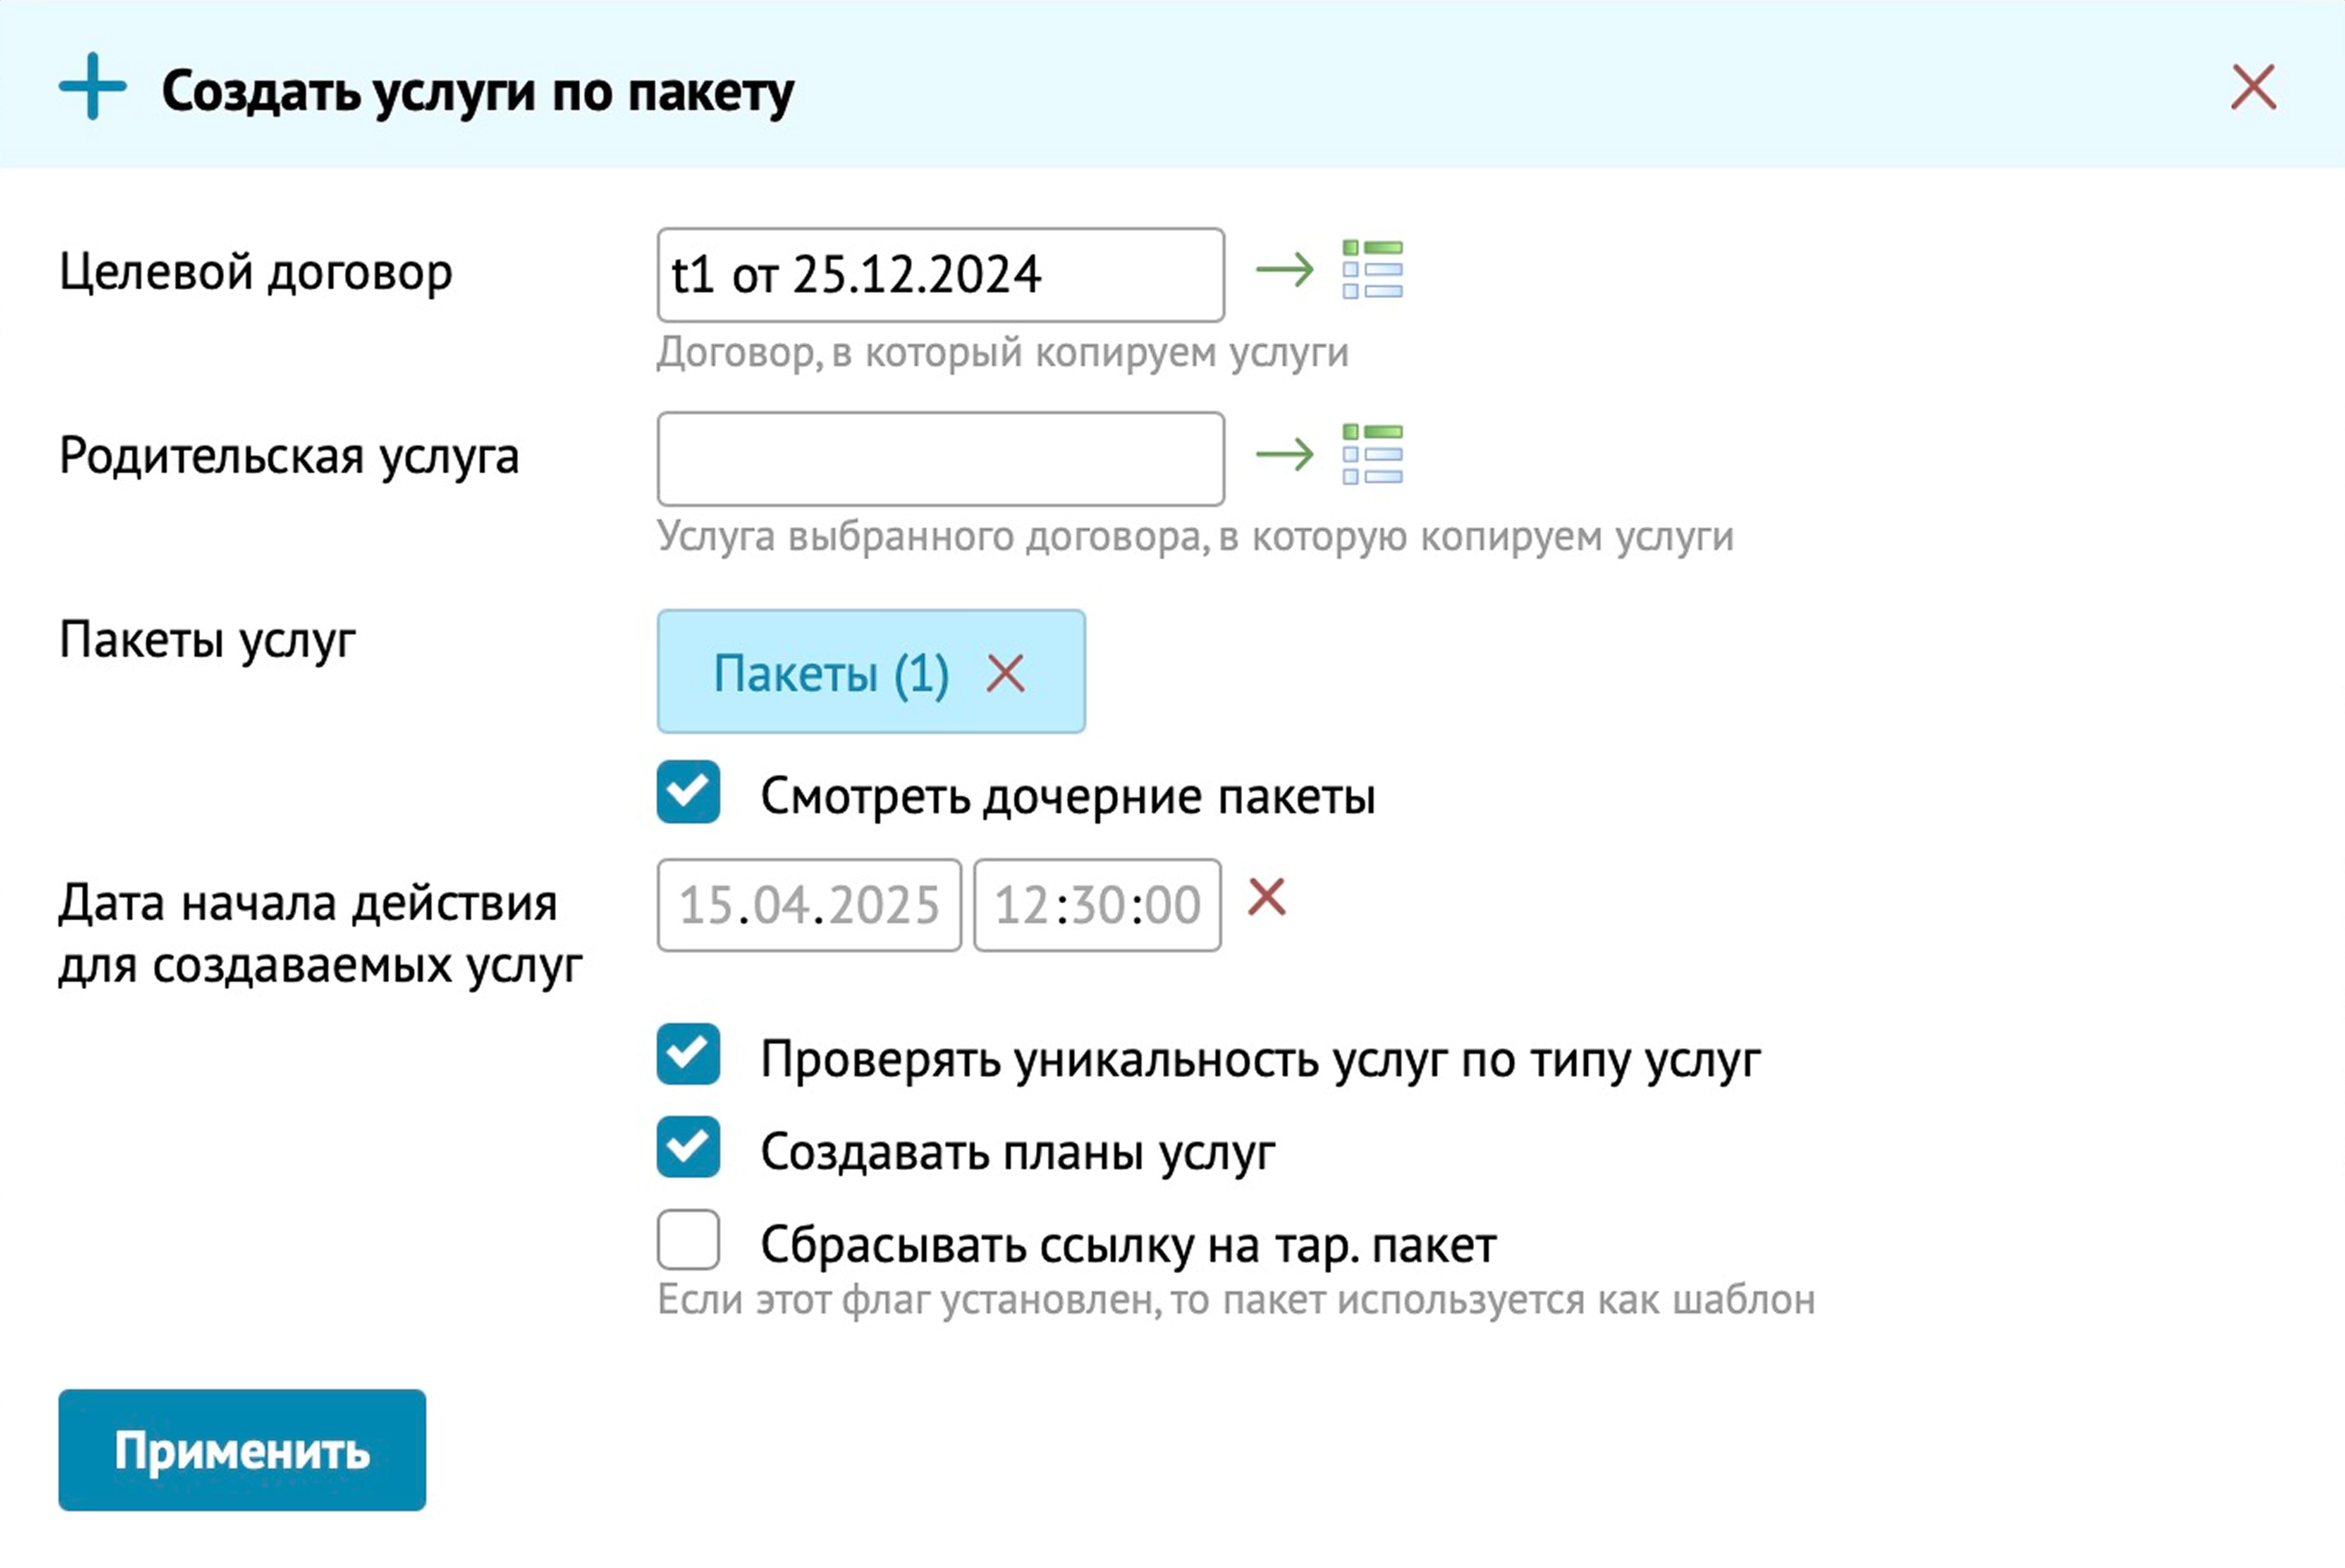Image resolution: width=2345 pixels, height=1568 pixels.
Task: Close the Создать услуги по пакету dialog
Action: tap(2253, 87)
